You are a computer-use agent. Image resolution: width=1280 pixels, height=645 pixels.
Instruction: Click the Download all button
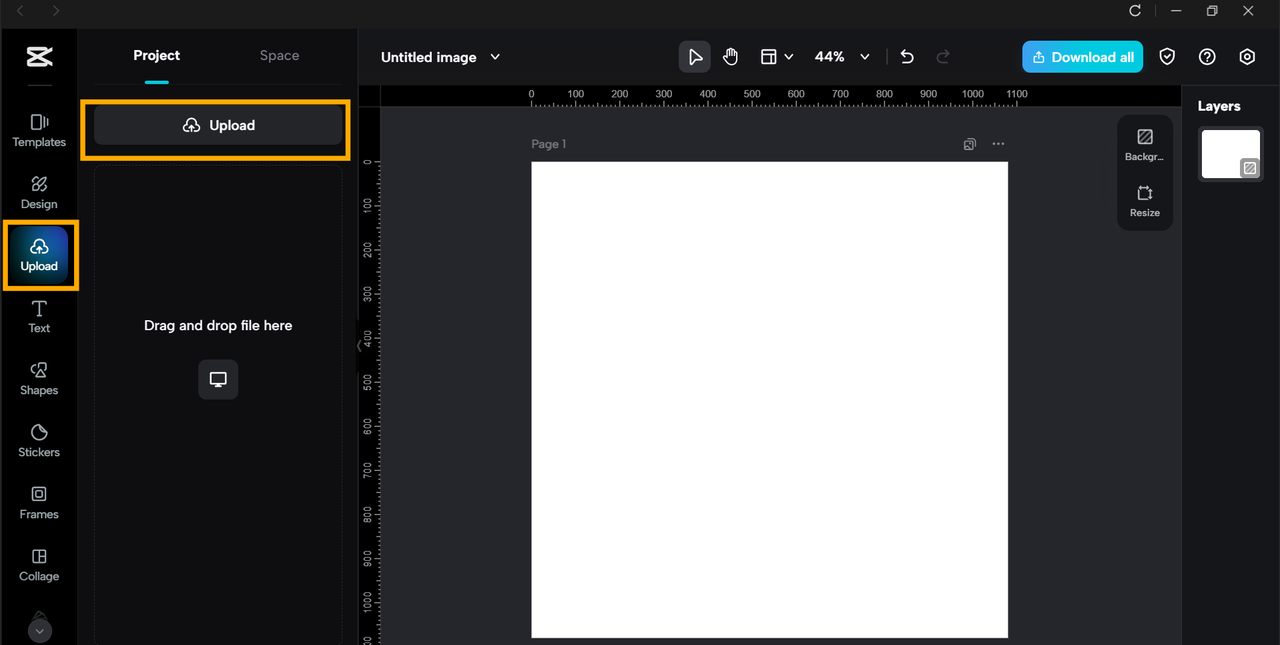coord(1082,57)
